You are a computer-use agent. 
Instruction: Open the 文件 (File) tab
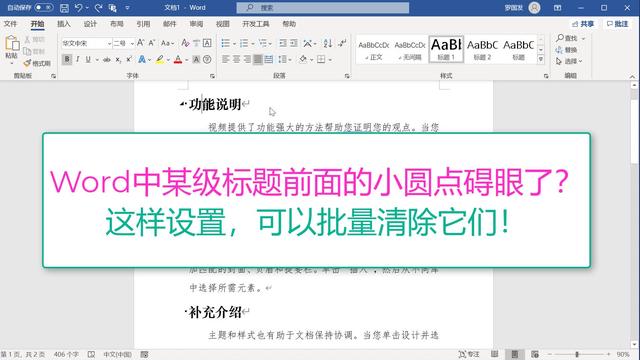point(11,24)
